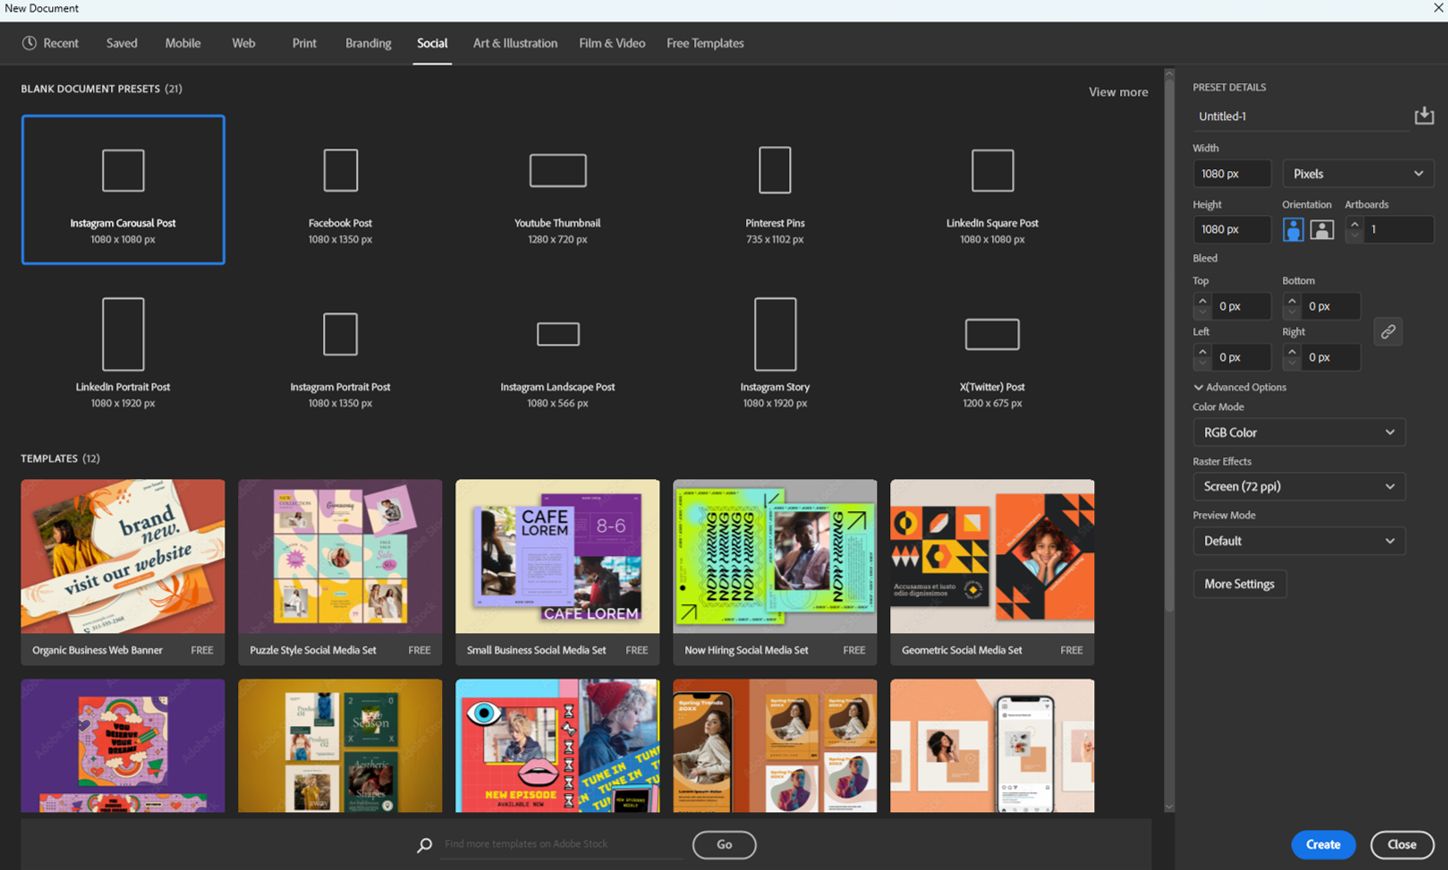The width and height of the screenshot is (1448, 870).
Task: Select the Small Business Social Media Set template
Action: point(557,560)
